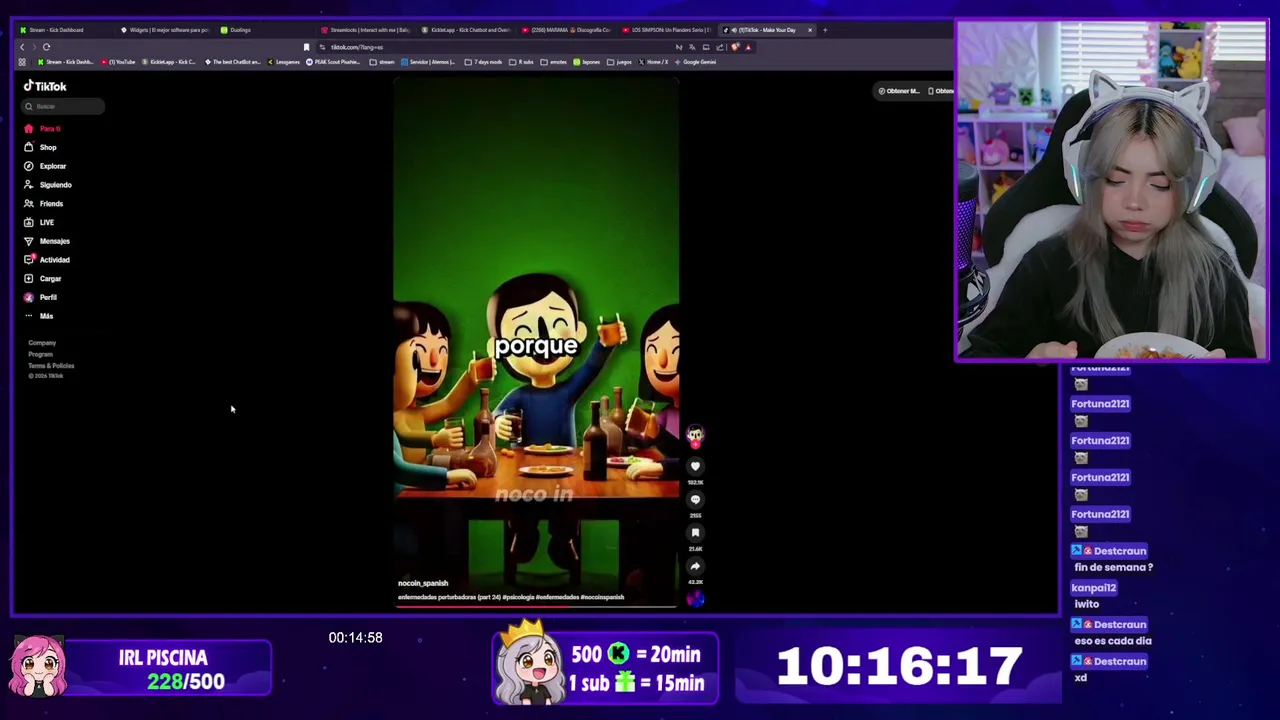Image resolution: width=1280 pixels, height=720 pixels.
Task: Open the PEAK Scout Plushie bookmark
Action: (x=333, y=62)
